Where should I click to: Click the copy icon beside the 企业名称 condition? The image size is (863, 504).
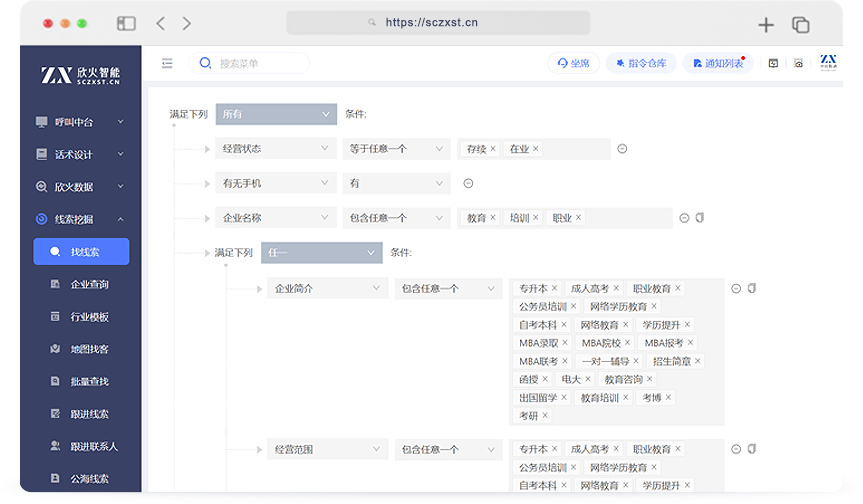pyautogui.click(x=700, y=217)
